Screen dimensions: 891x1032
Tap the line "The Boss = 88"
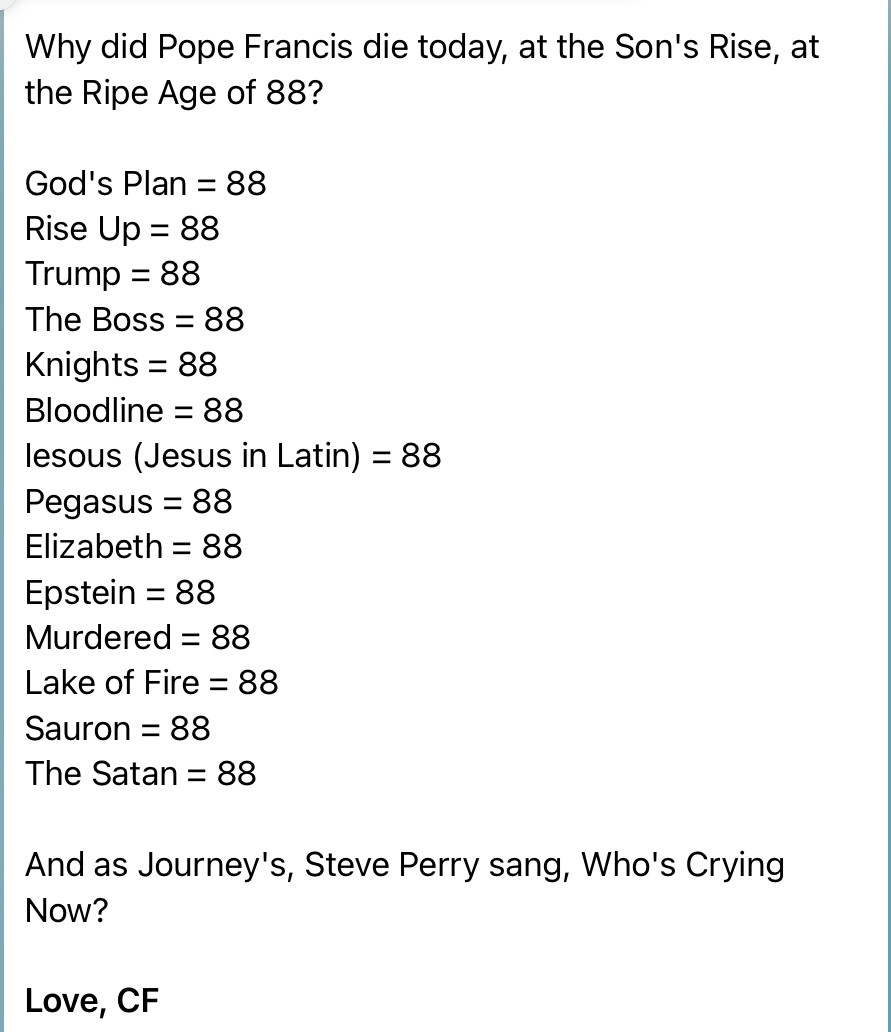tap(135, 320)
